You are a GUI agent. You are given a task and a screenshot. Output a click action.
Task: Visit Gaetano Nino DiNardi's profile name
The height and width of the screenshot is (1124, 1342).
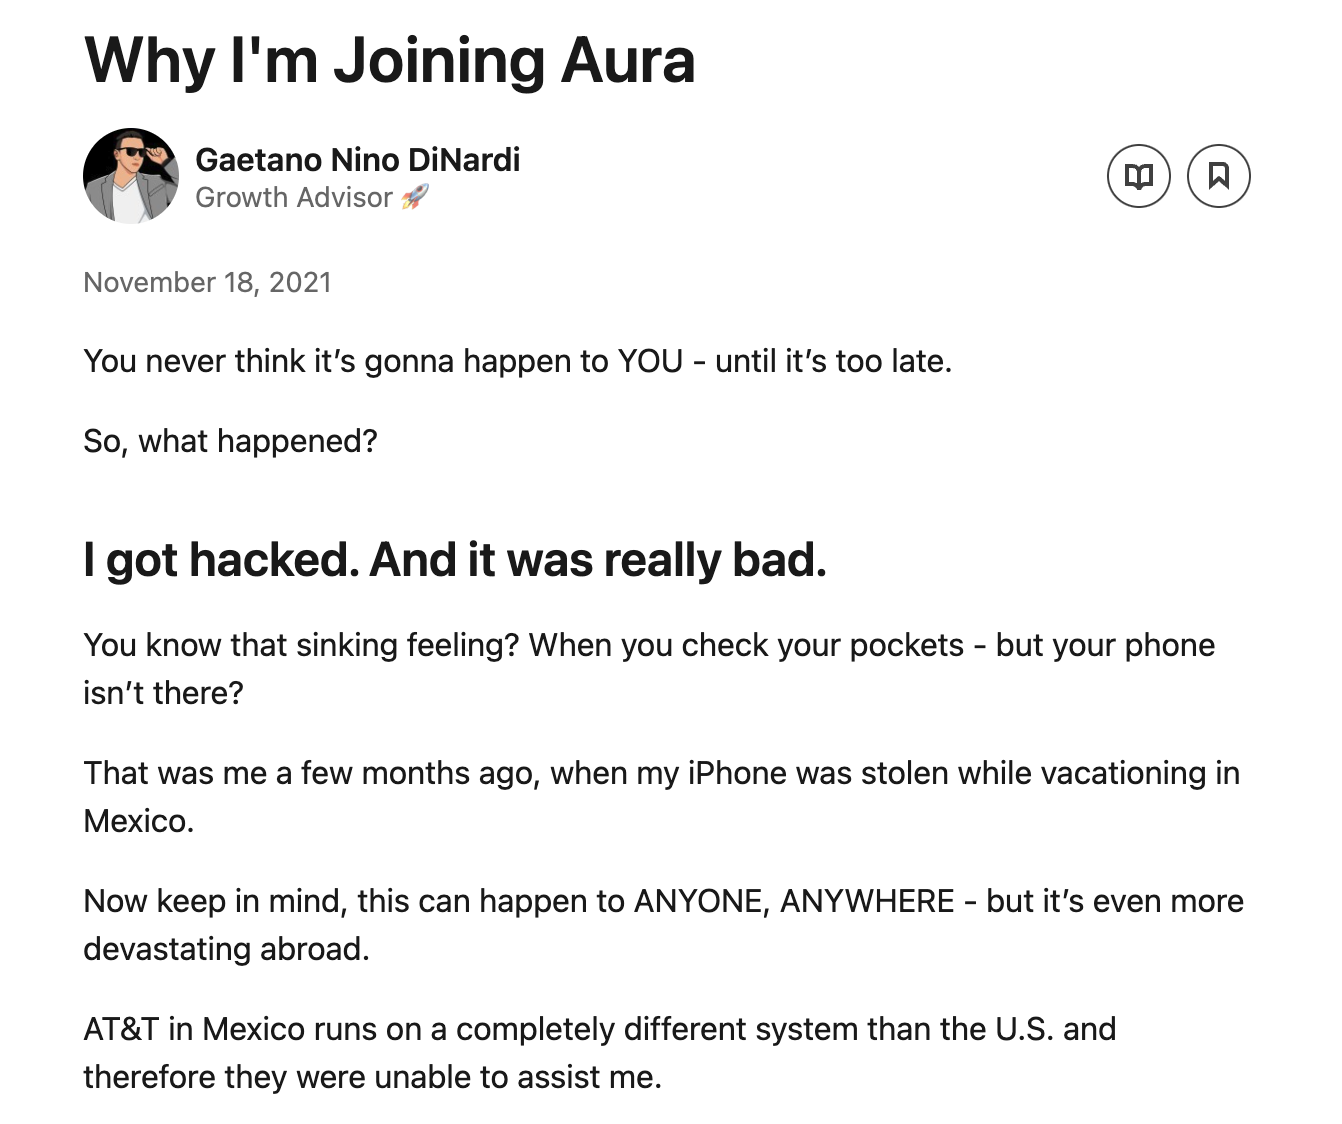358,159
